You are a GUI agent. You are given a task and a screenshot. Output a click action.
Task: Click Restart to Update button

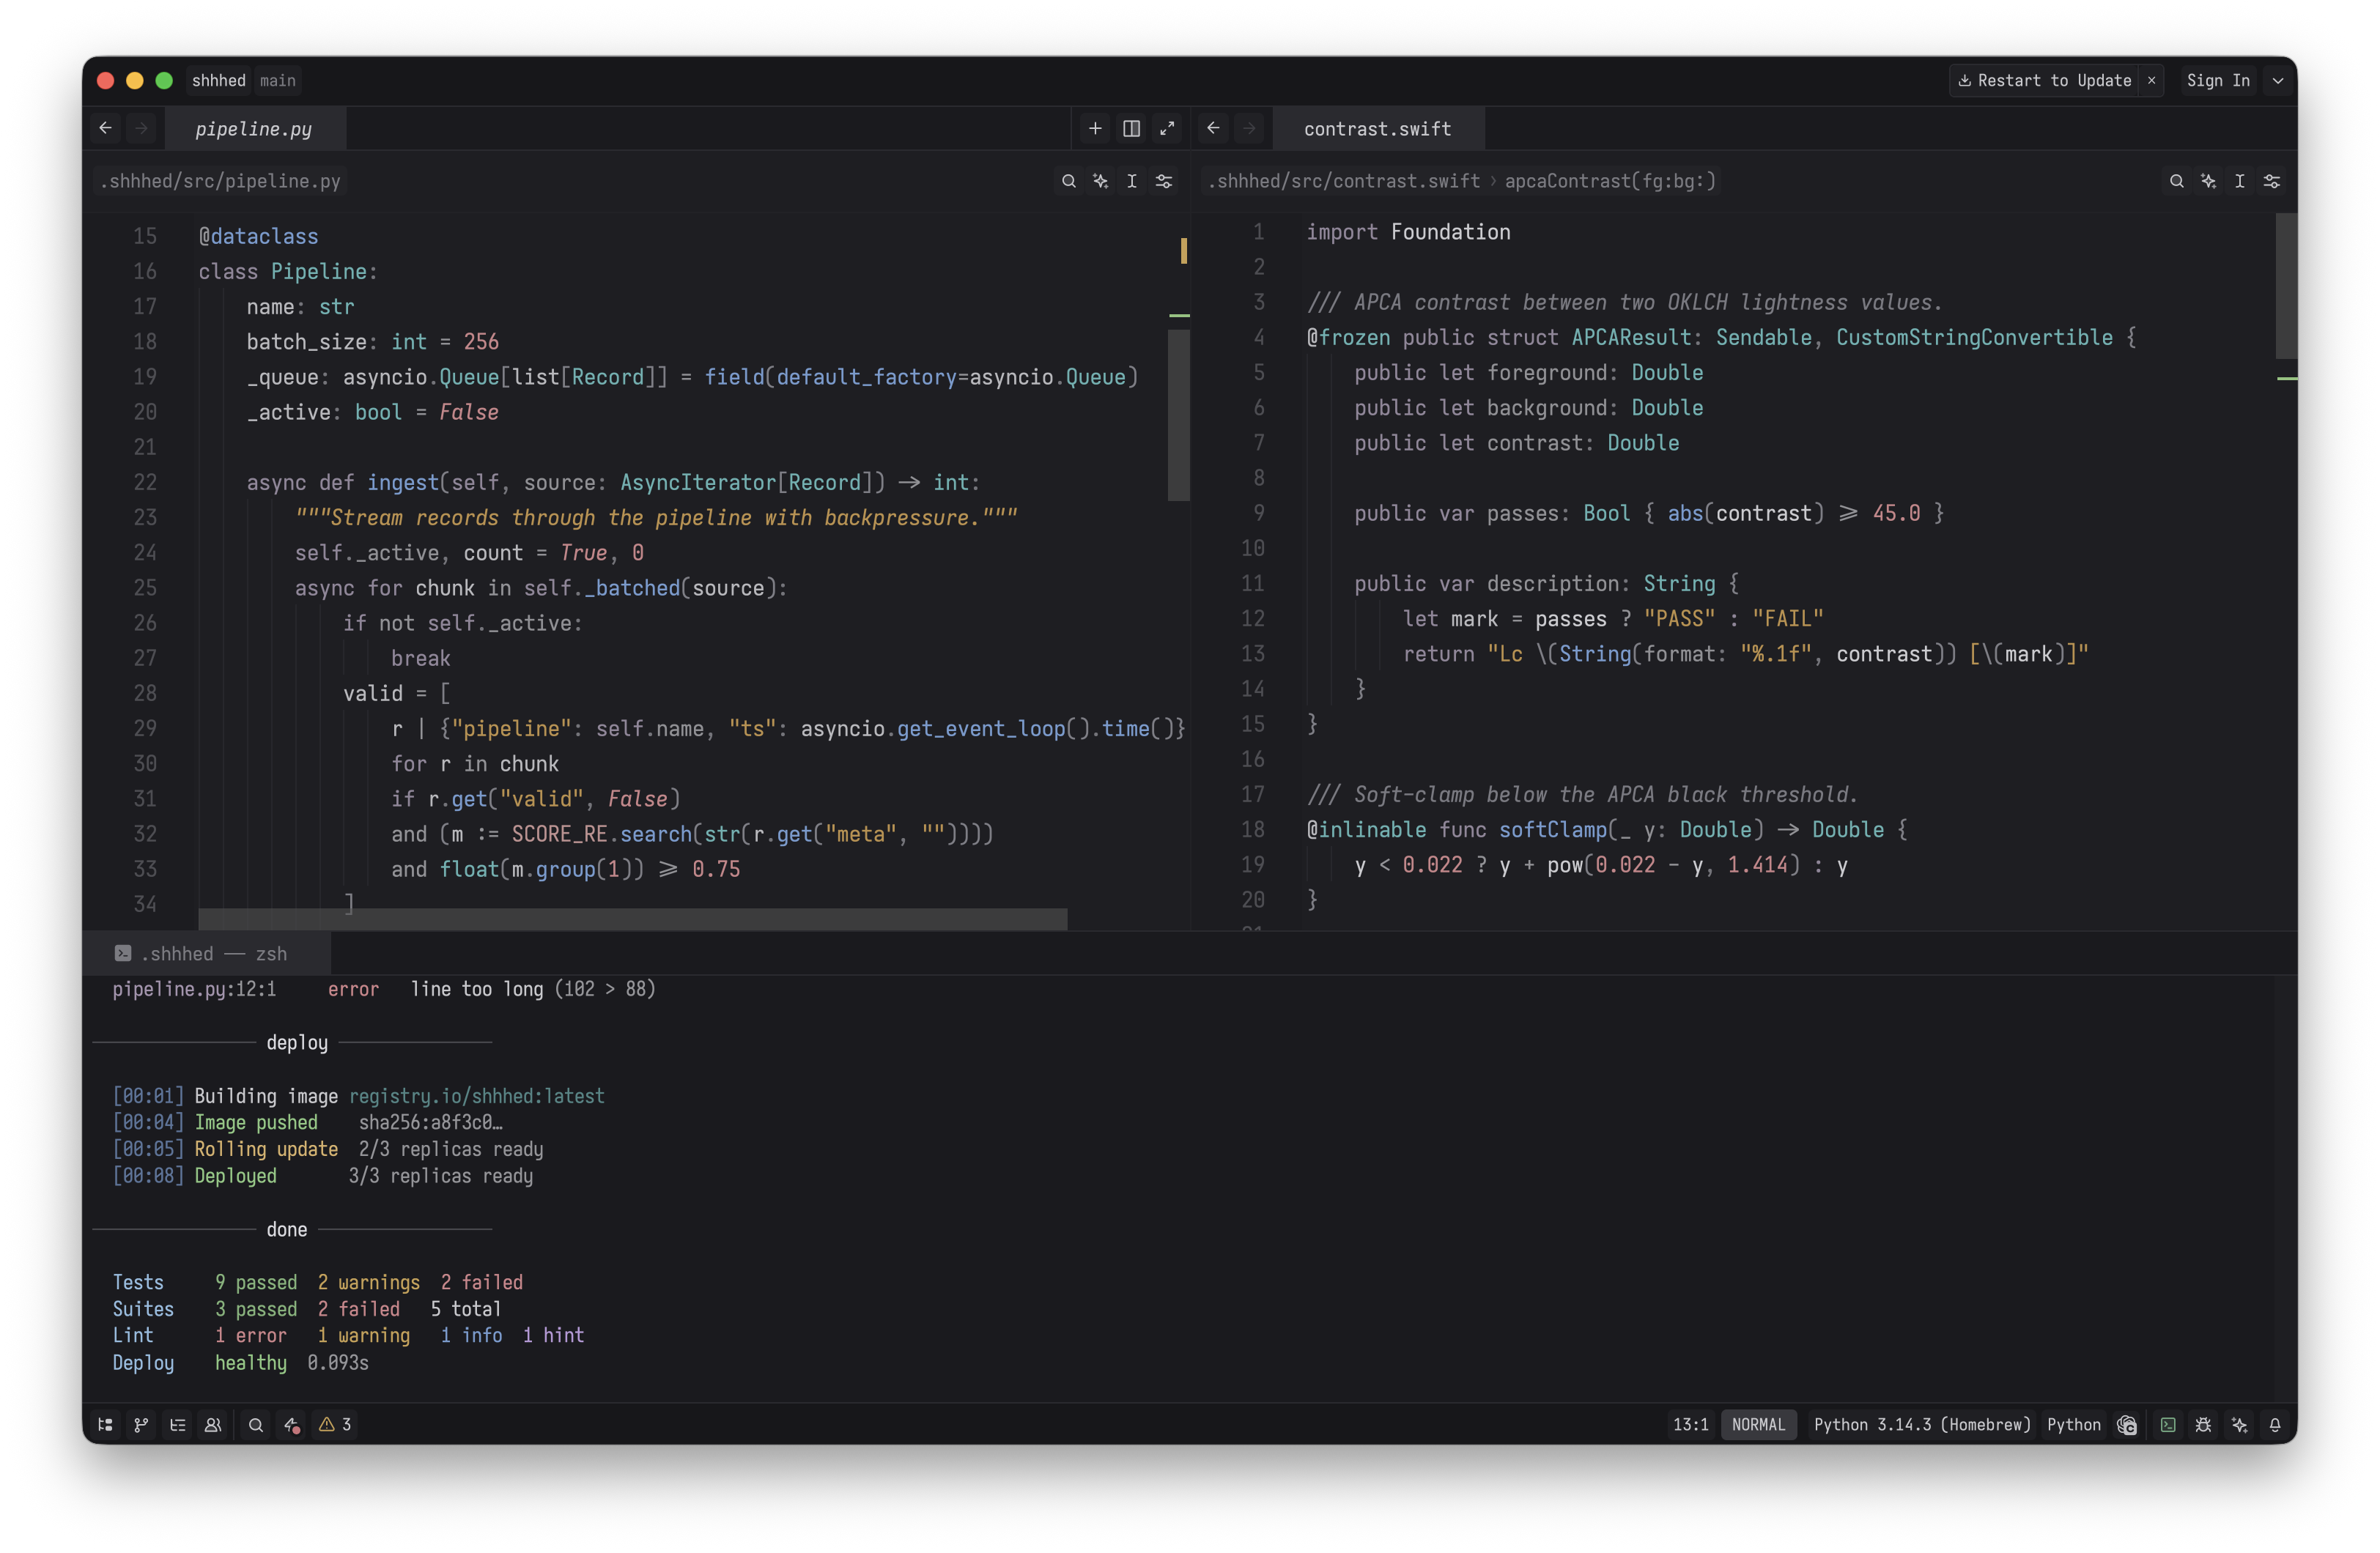coord(2045,80)
